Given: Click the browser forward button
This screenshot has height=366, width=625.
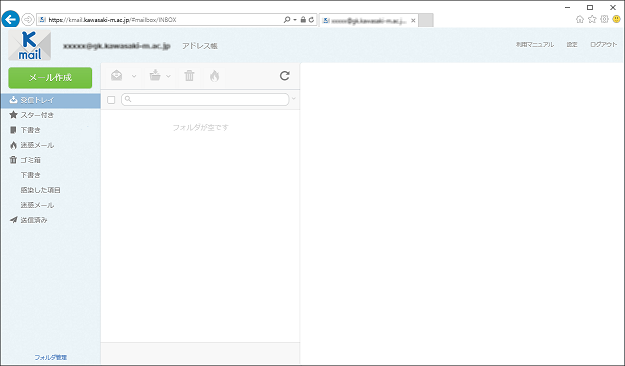Looking at the screenshot, I should pos(28,19).
